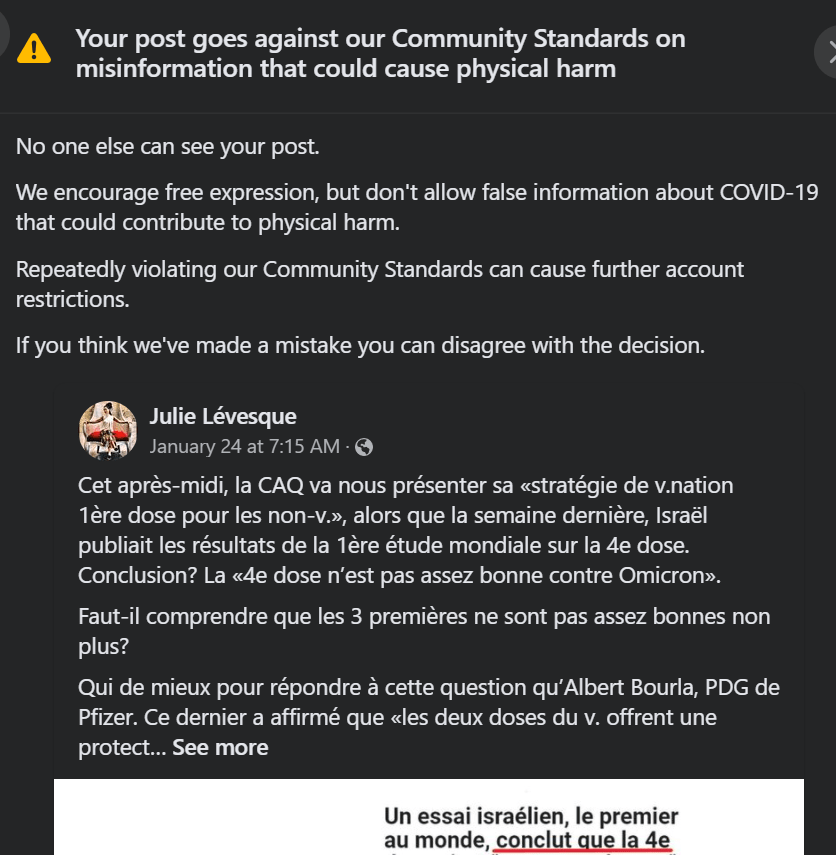Click the globe public audience icon
Viewport: 836px width, 855px height.
click(364, 446)
